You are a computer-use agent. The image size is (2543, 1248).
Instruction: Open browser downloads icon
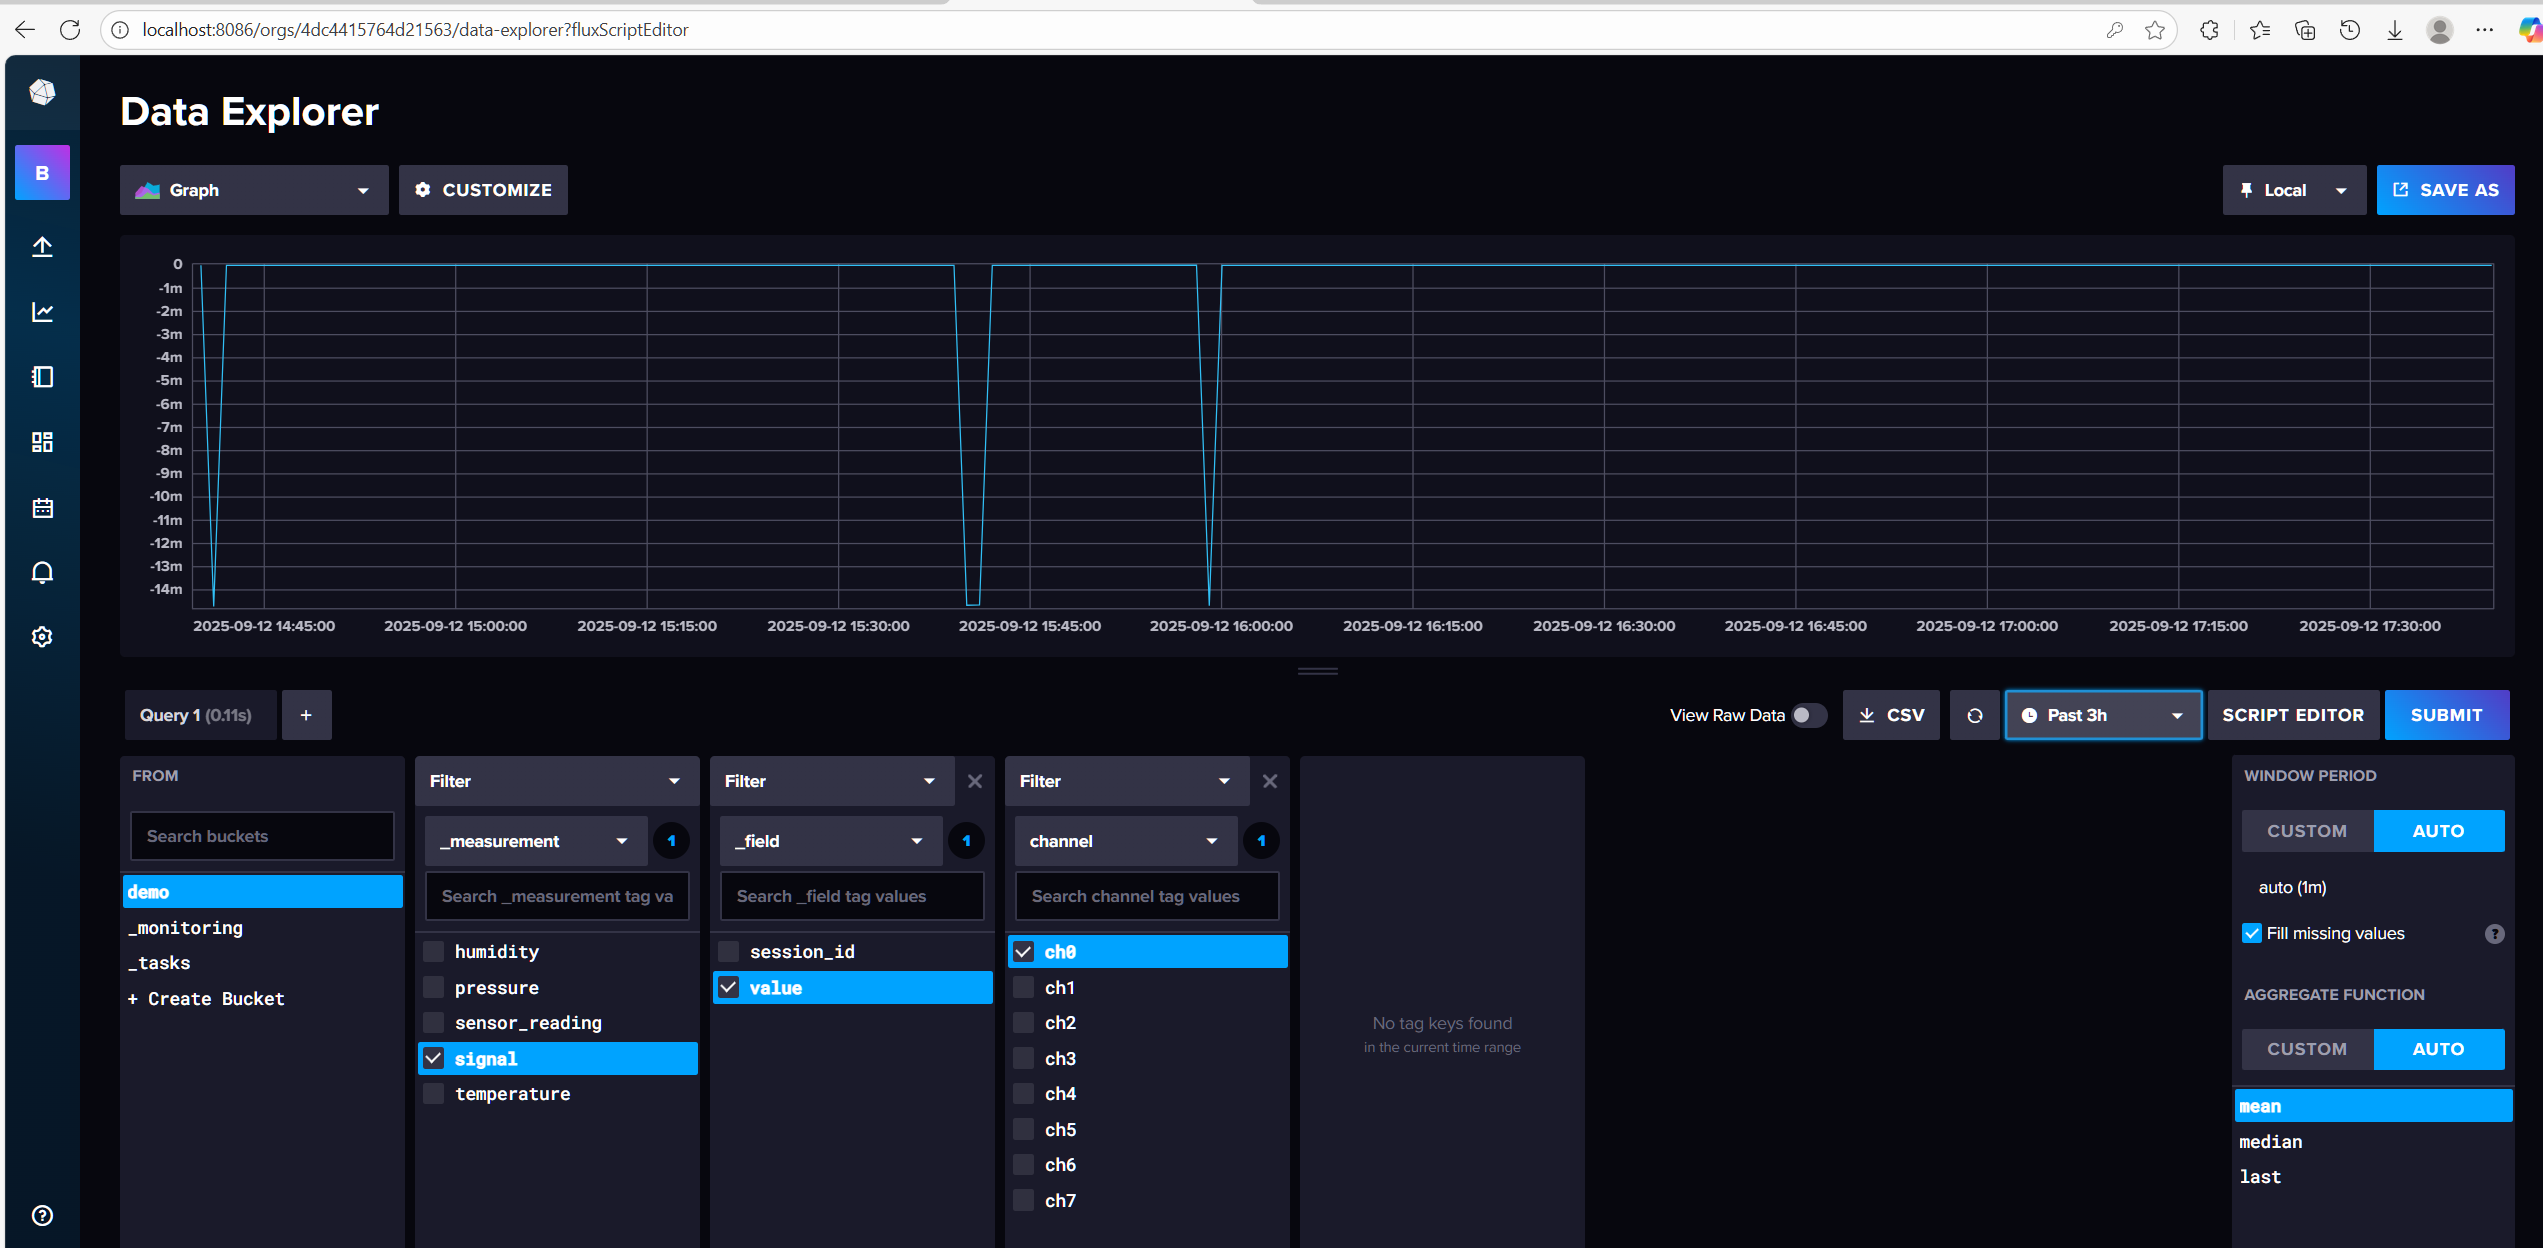pos(2395,30)
